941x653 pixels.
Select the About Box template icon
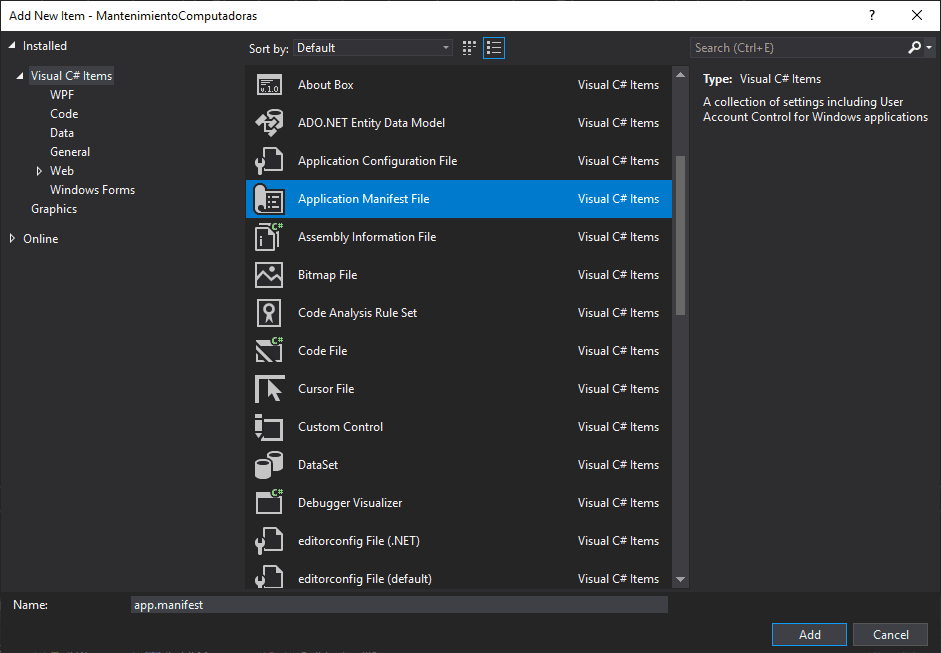268,84
